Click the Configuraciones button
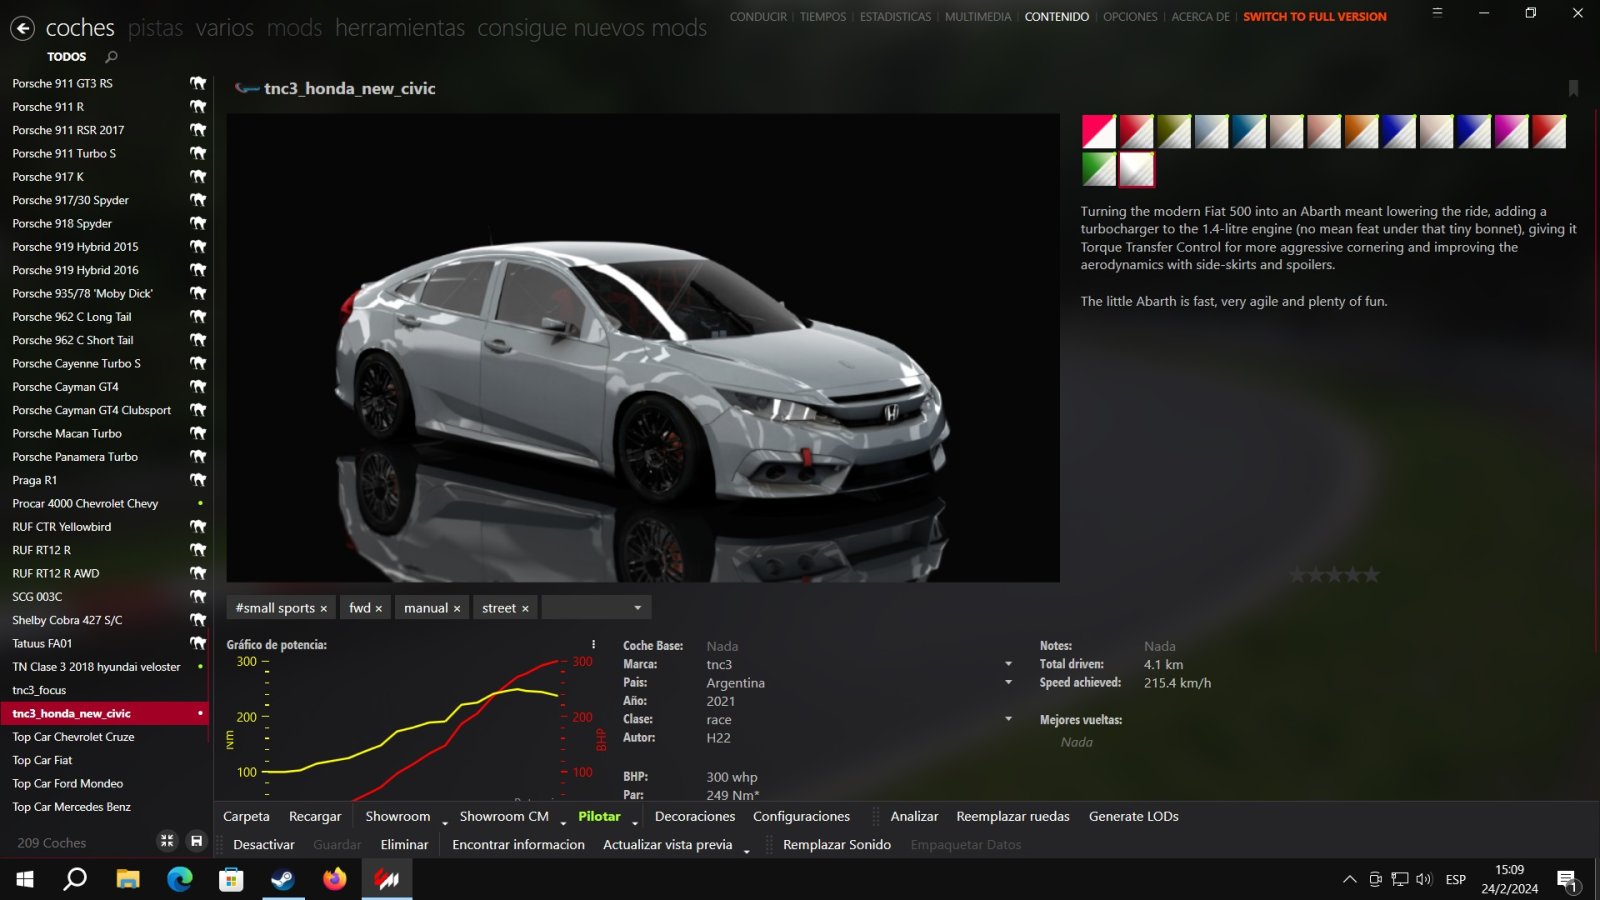1600x900 pixels. coord(801,816)
